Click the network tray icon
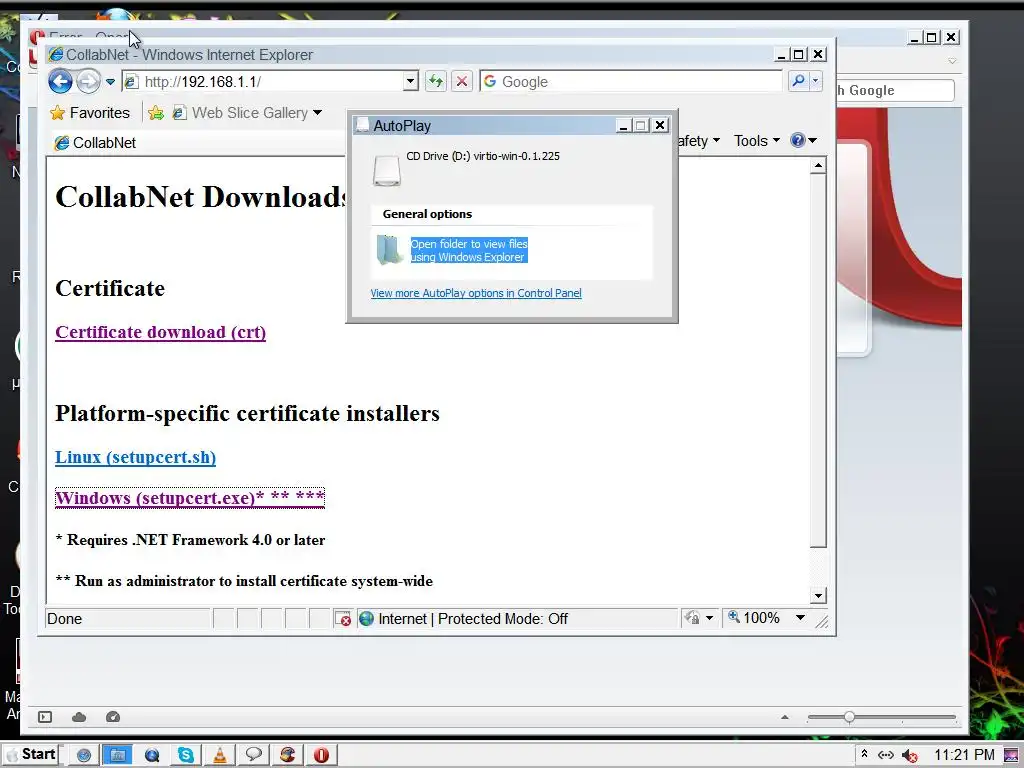 click(x=886, y=755)
